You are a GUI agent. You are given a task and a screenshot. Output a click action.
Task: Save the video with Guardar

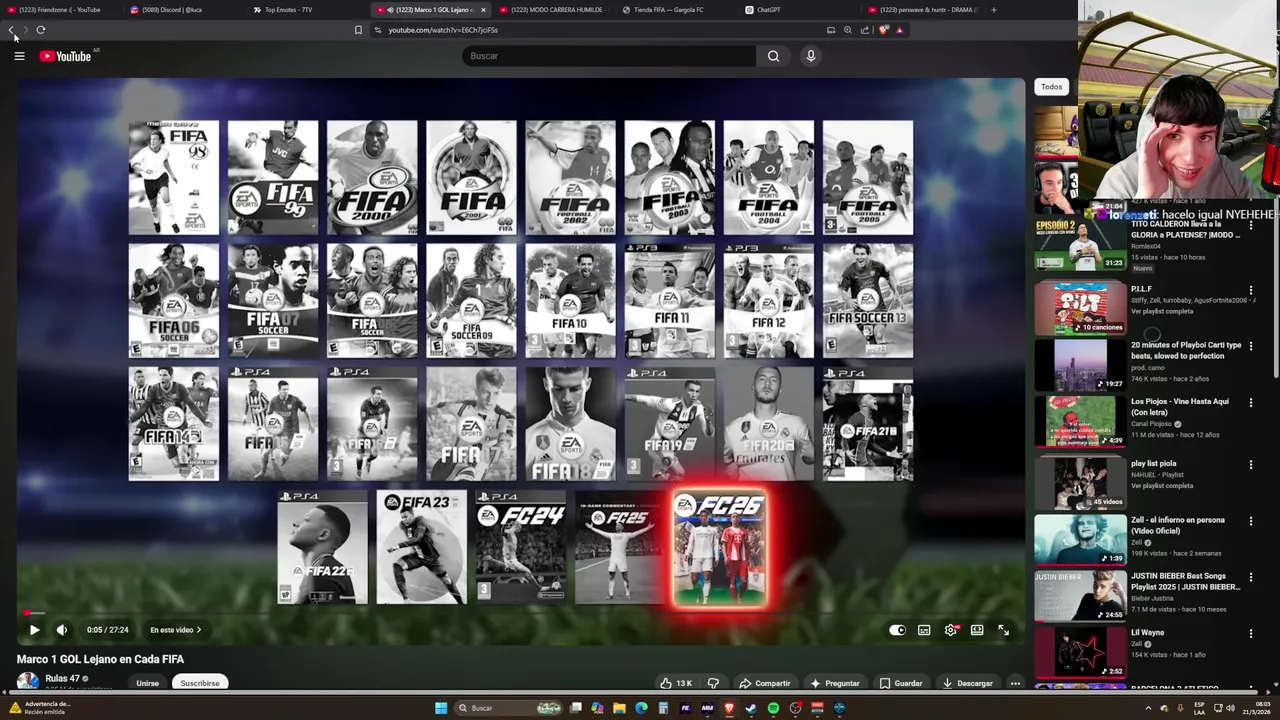coord(900,683)
